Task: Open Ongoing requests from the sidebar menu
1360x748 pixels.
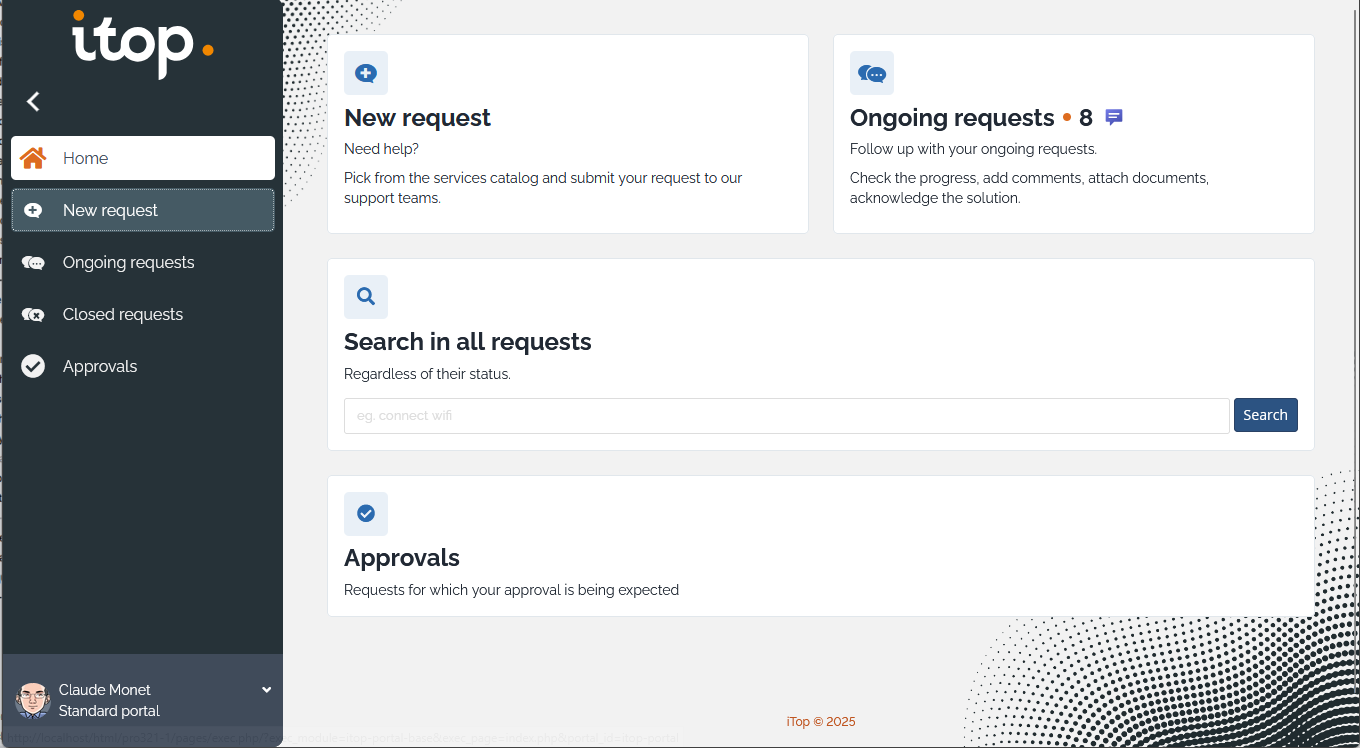Action: click(128, 262)
